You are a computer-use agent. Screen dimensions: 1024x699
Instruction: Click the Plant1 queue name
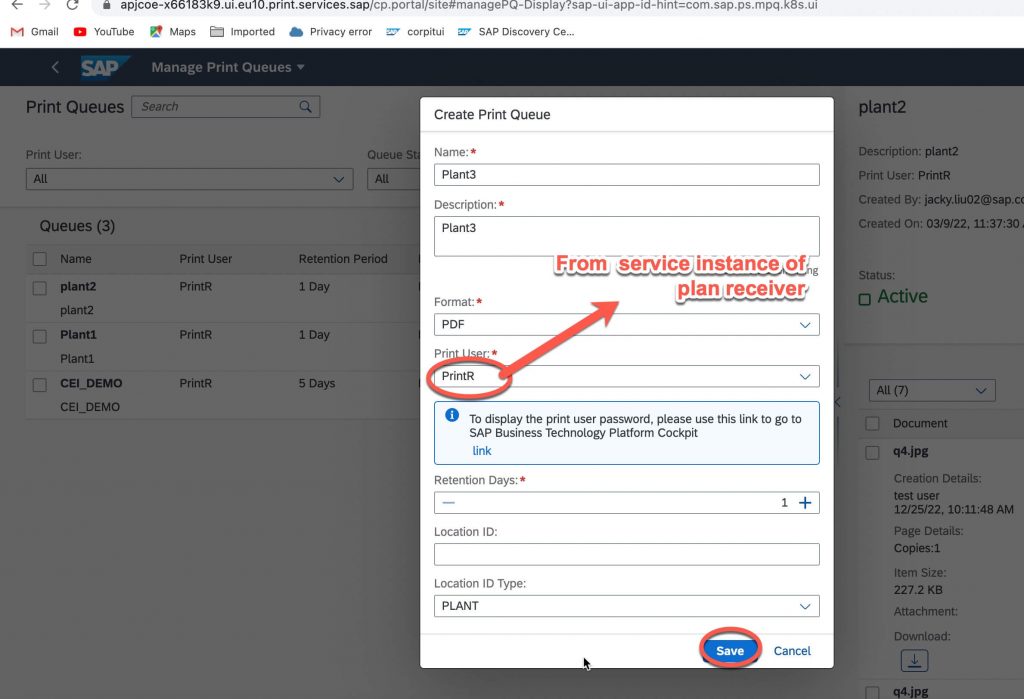(x=78, y=334)
